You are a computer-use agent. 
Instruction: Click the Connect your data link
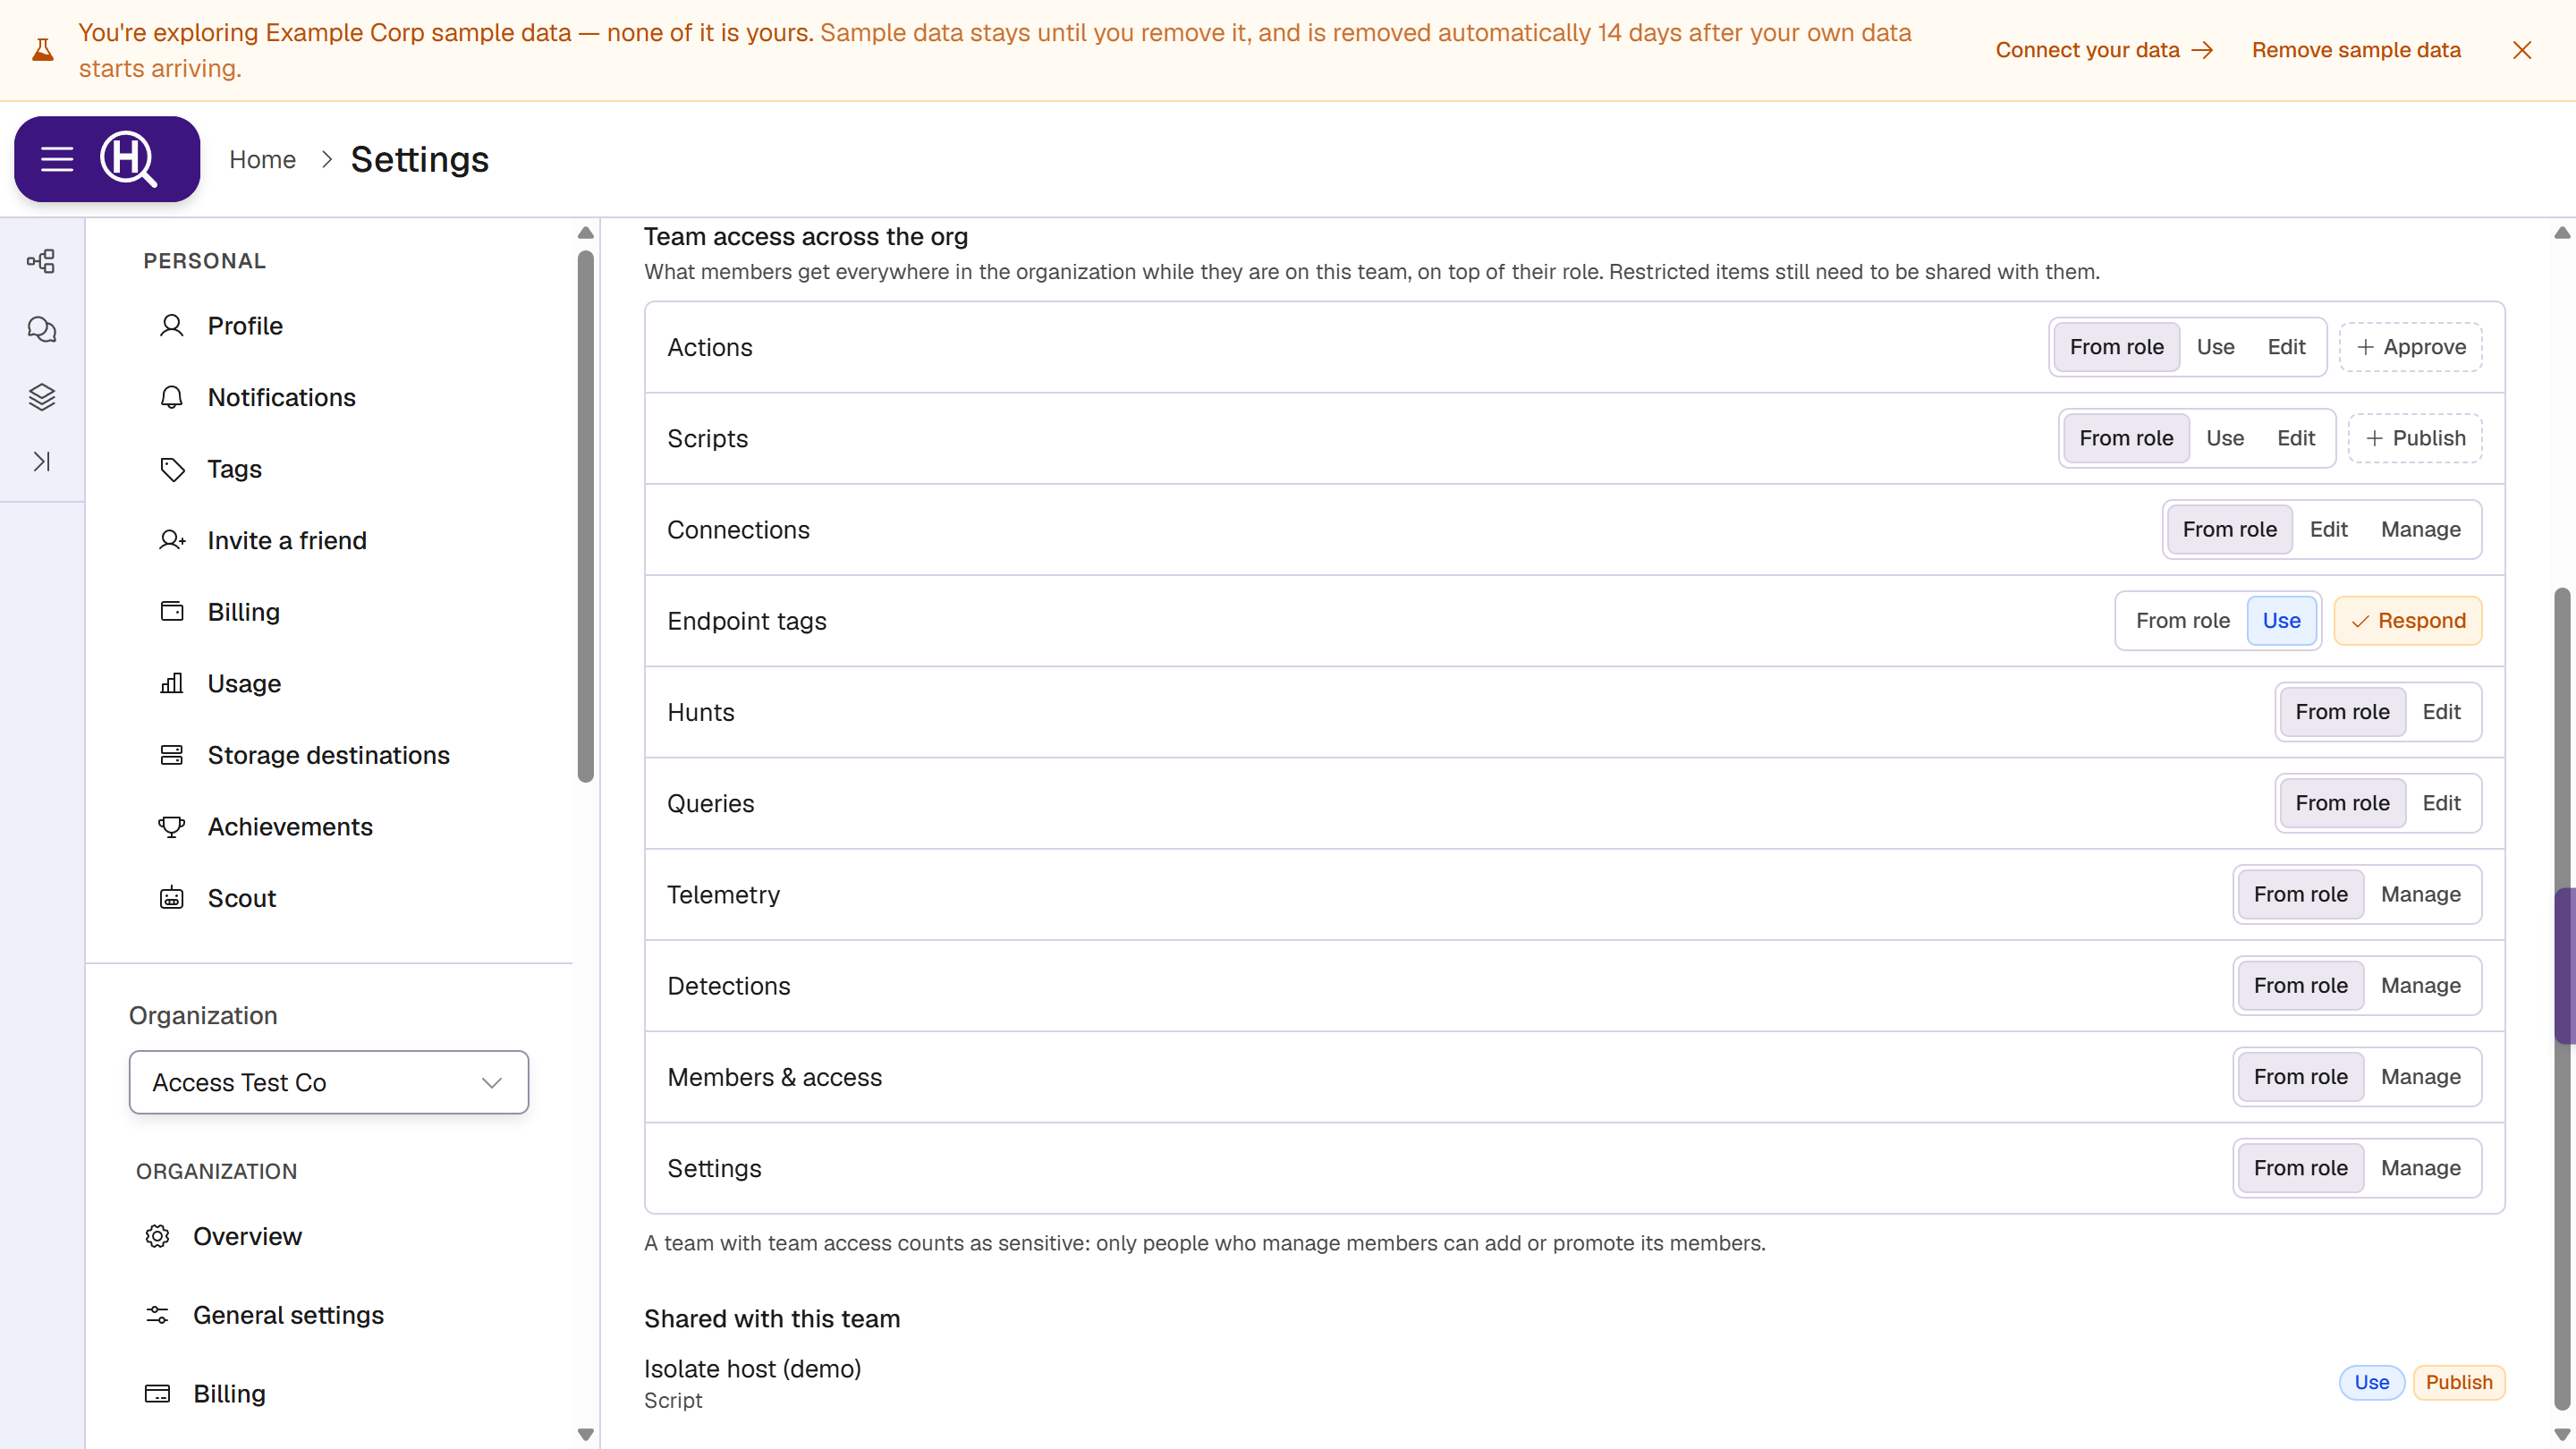(x=2104, y=50)
